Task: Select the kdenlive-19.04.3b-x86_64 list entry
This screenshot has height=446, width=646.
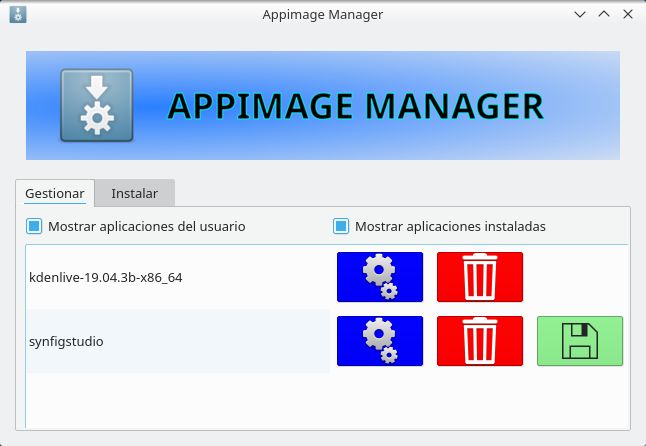Action: (105, 277)
